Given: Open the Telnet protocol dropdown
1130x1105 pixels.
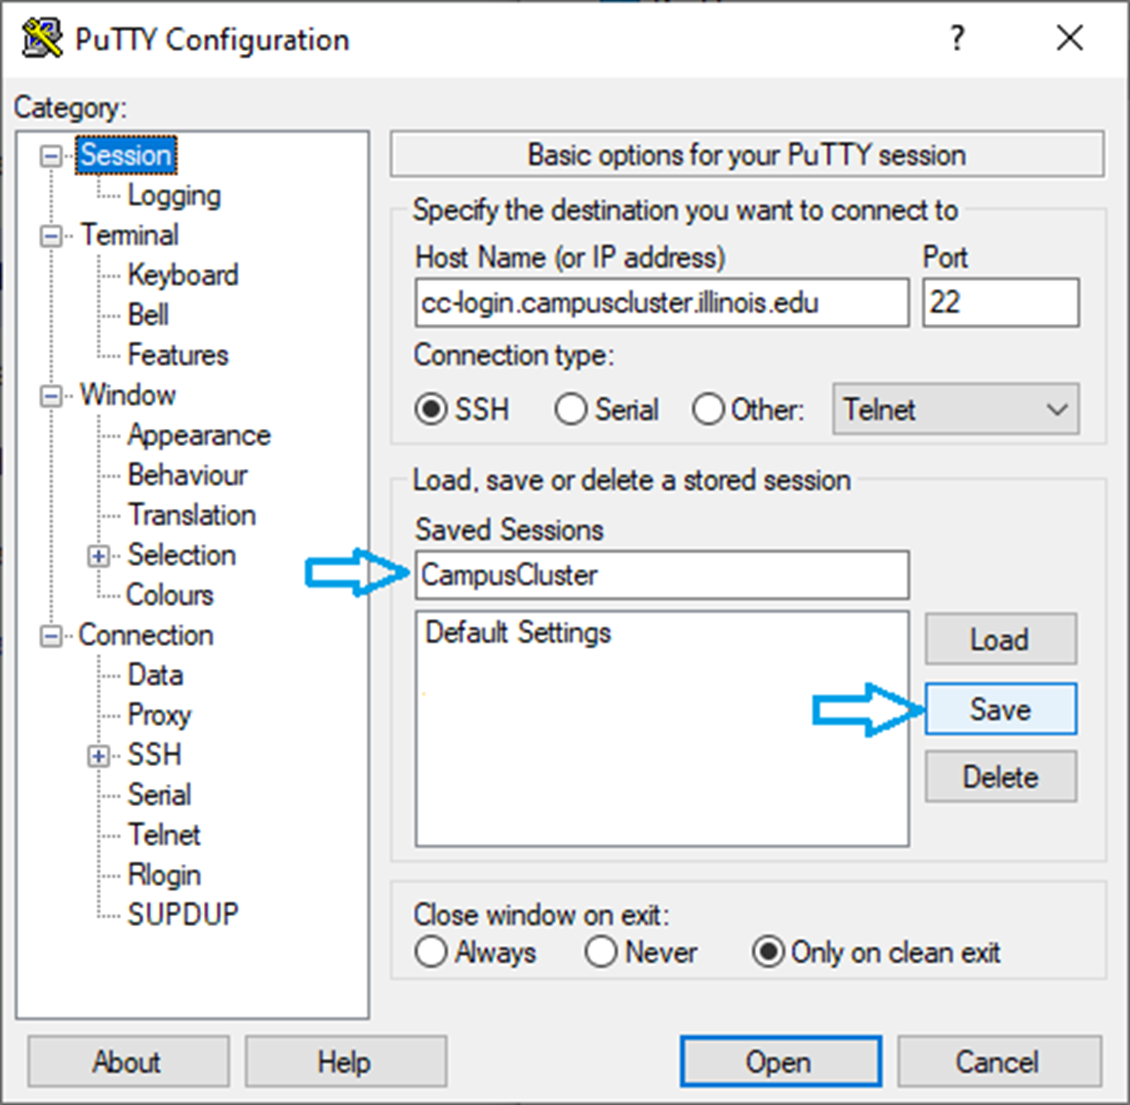Looking at the screenshot, I should coord(955,410).
